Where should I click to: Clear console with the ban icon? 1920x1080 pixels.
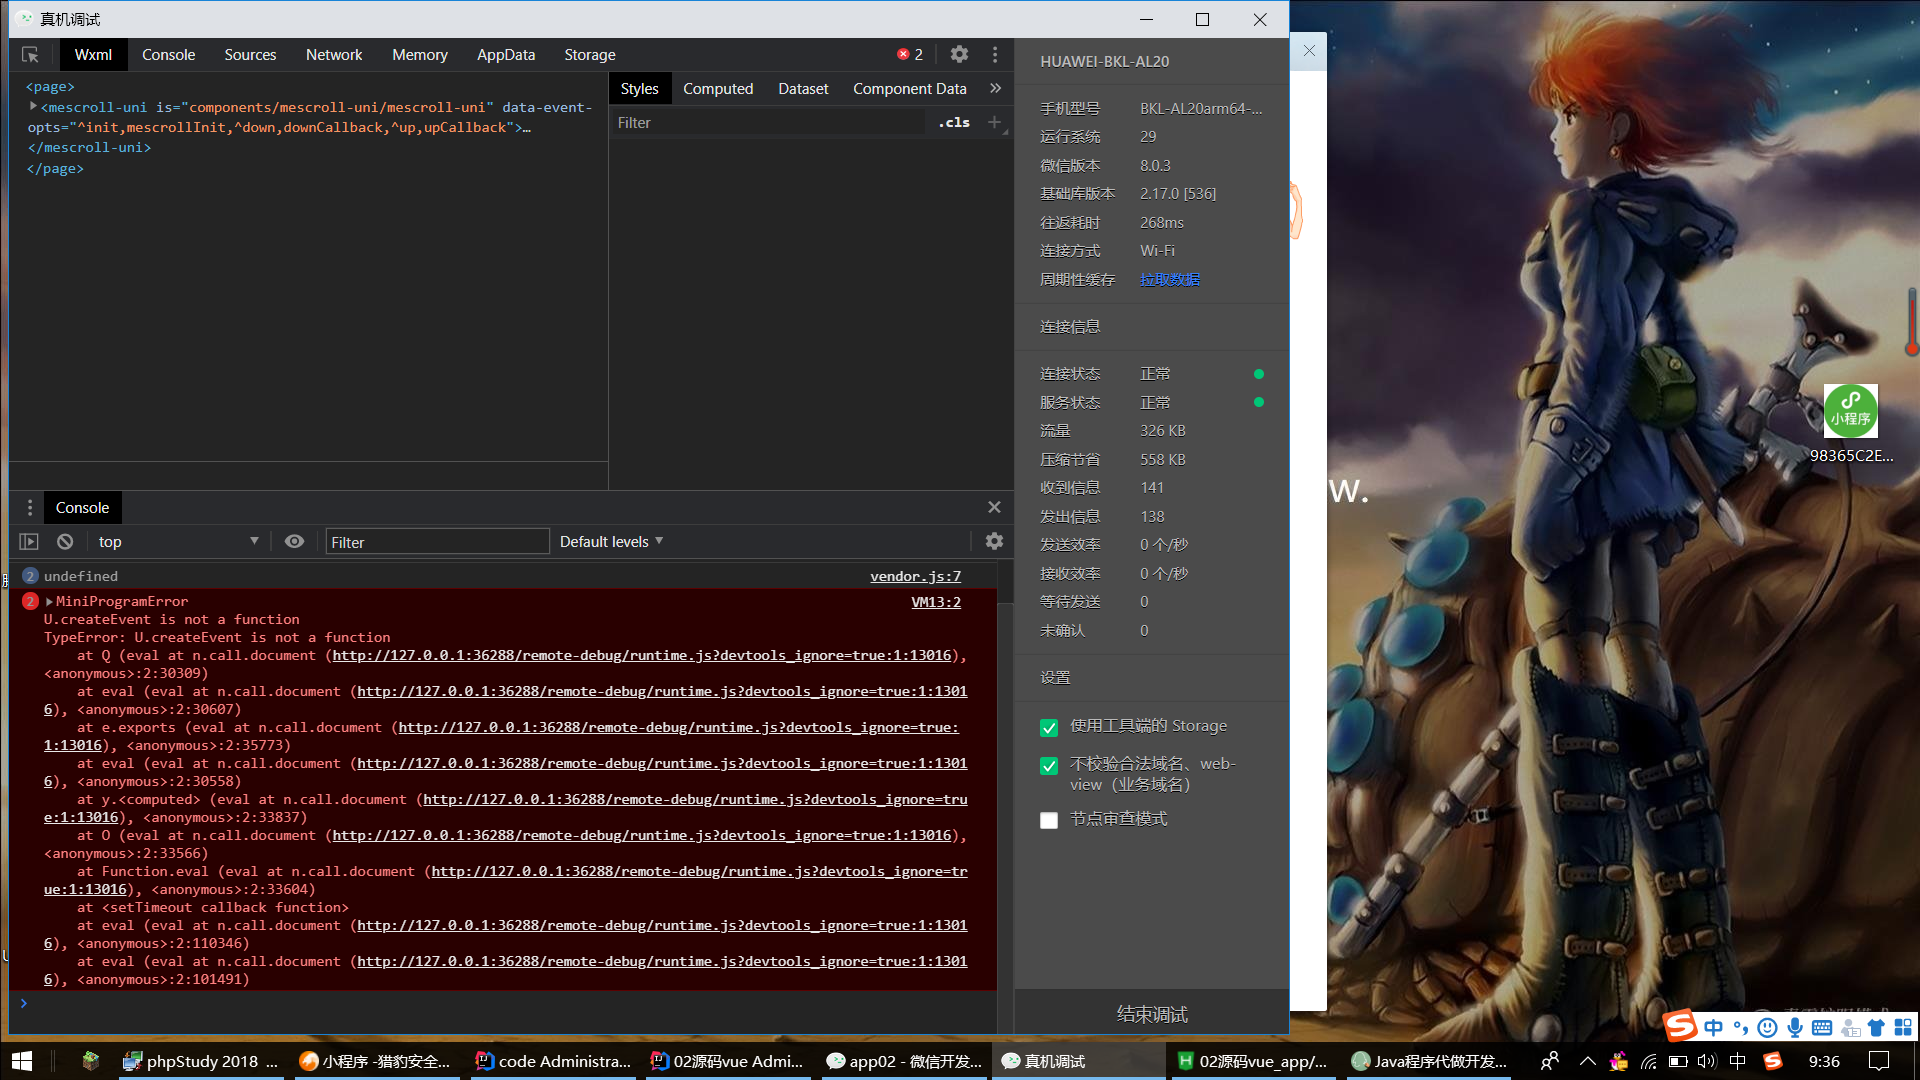pos(65,541)
